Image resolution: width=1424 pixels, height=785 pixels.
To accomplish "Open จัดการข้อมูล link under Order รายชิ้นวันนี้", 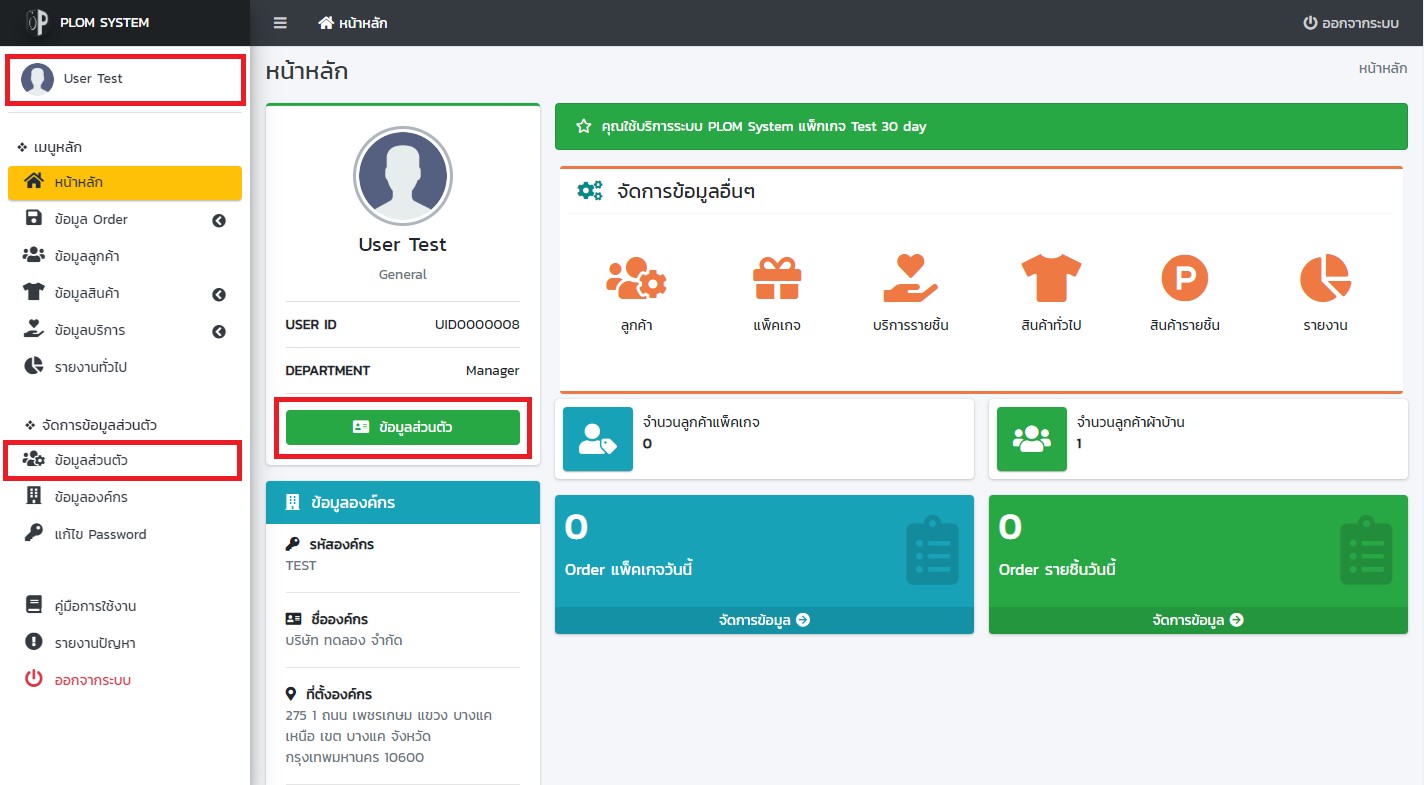I will 1198,620.
